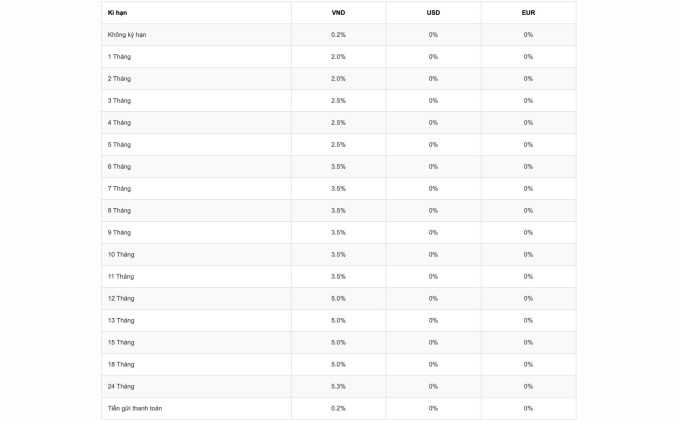Select the Không kỳ hạn row label
The image size is (680, 423).
coord(127,35)
